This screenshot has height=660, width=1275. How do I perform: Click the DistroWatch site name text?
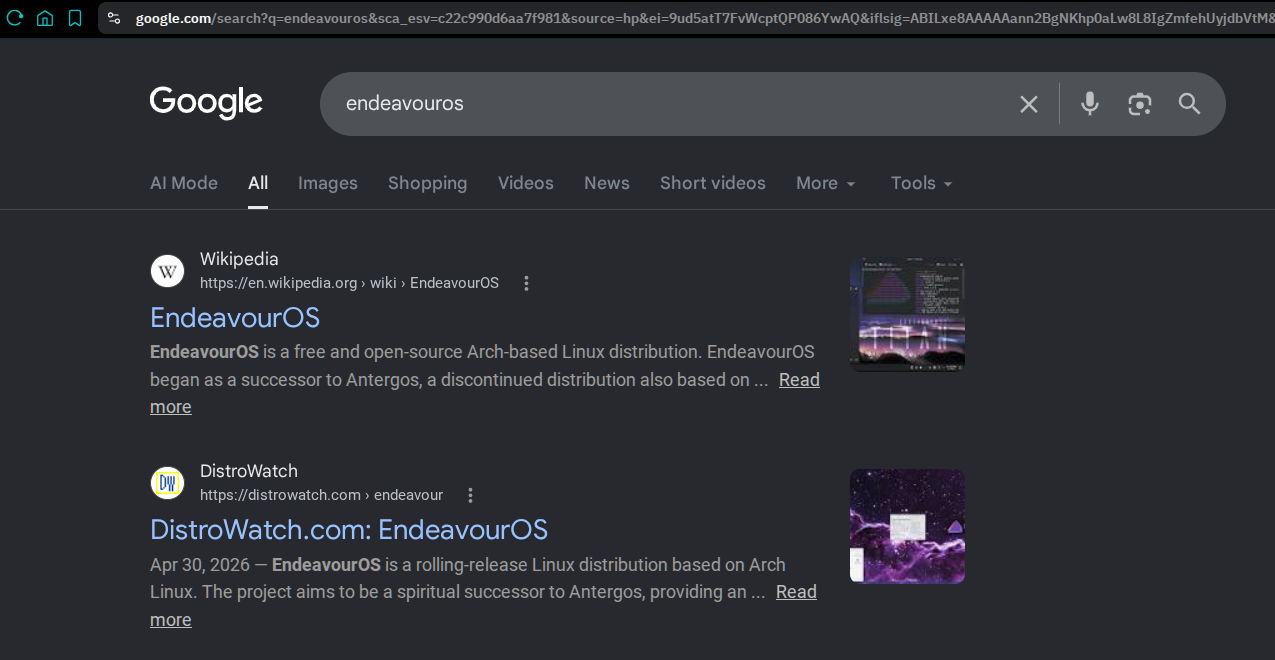249,471
